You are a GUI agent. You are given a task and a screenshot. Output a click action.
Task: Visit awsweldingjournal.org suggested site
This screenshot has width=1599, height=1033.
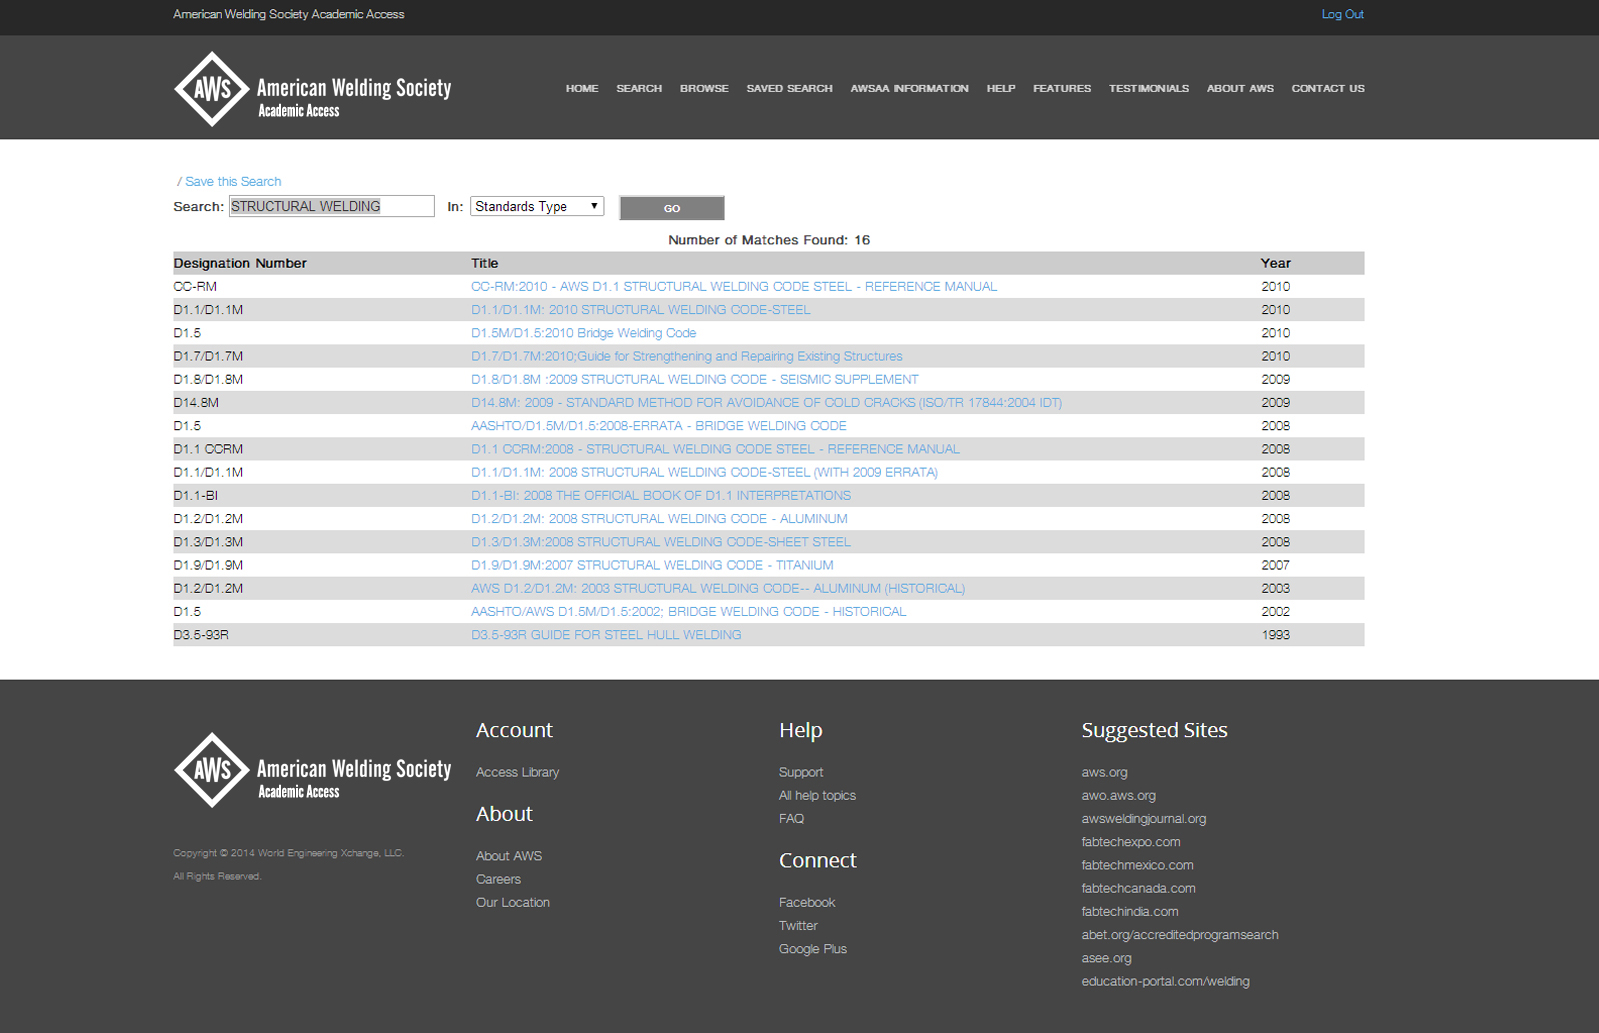coord(1143,818)
